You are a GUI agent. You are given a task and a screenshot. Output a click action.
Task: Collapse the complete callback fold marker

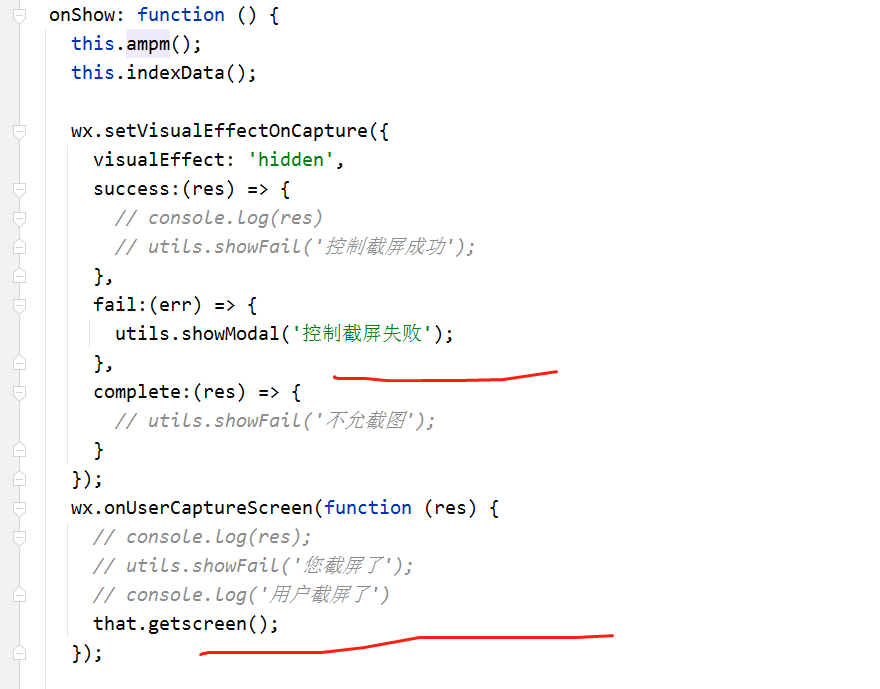[19, 393]
